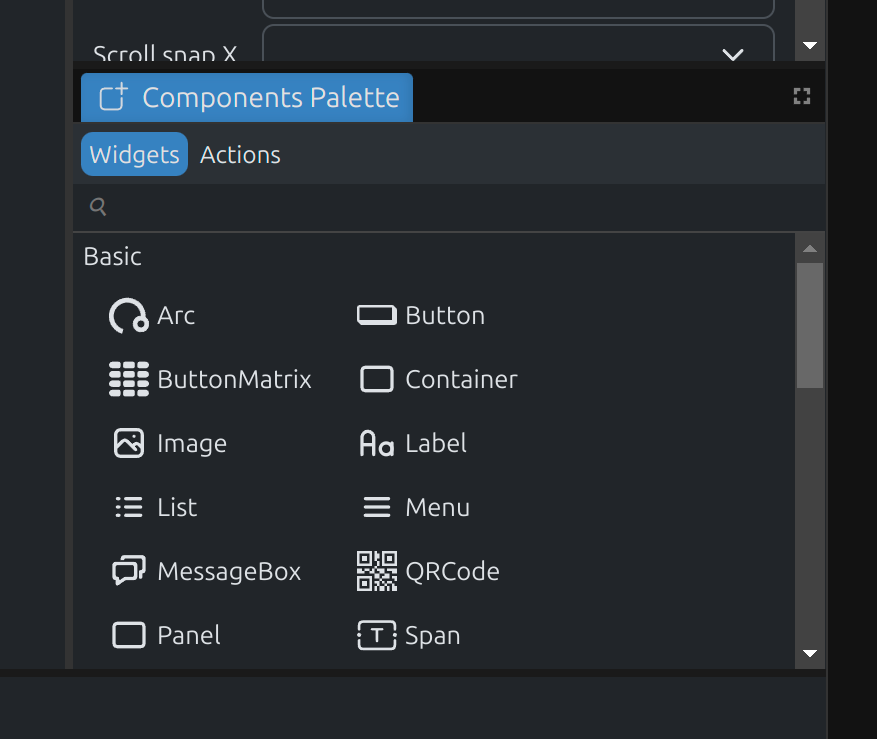The width and height of the screenshot is (877, 739).
Task: Choose the ButtonMatrix grid icon
Action: click(129, 380)
